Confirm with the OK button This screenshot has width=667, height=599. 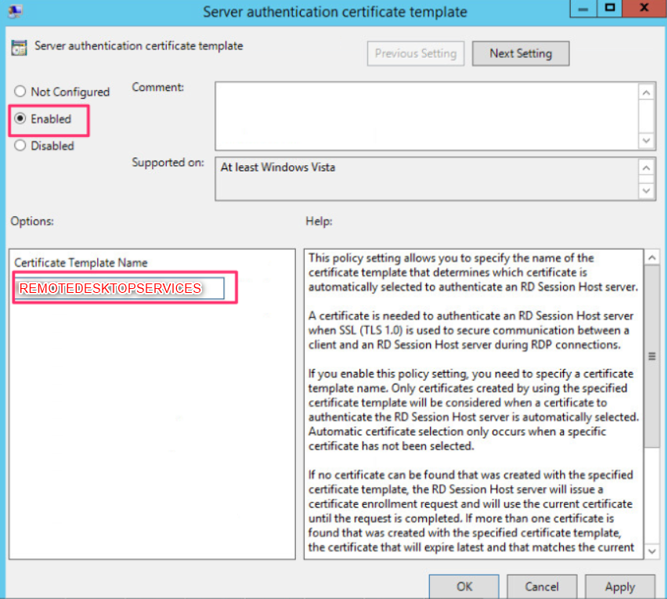(464, 587)
